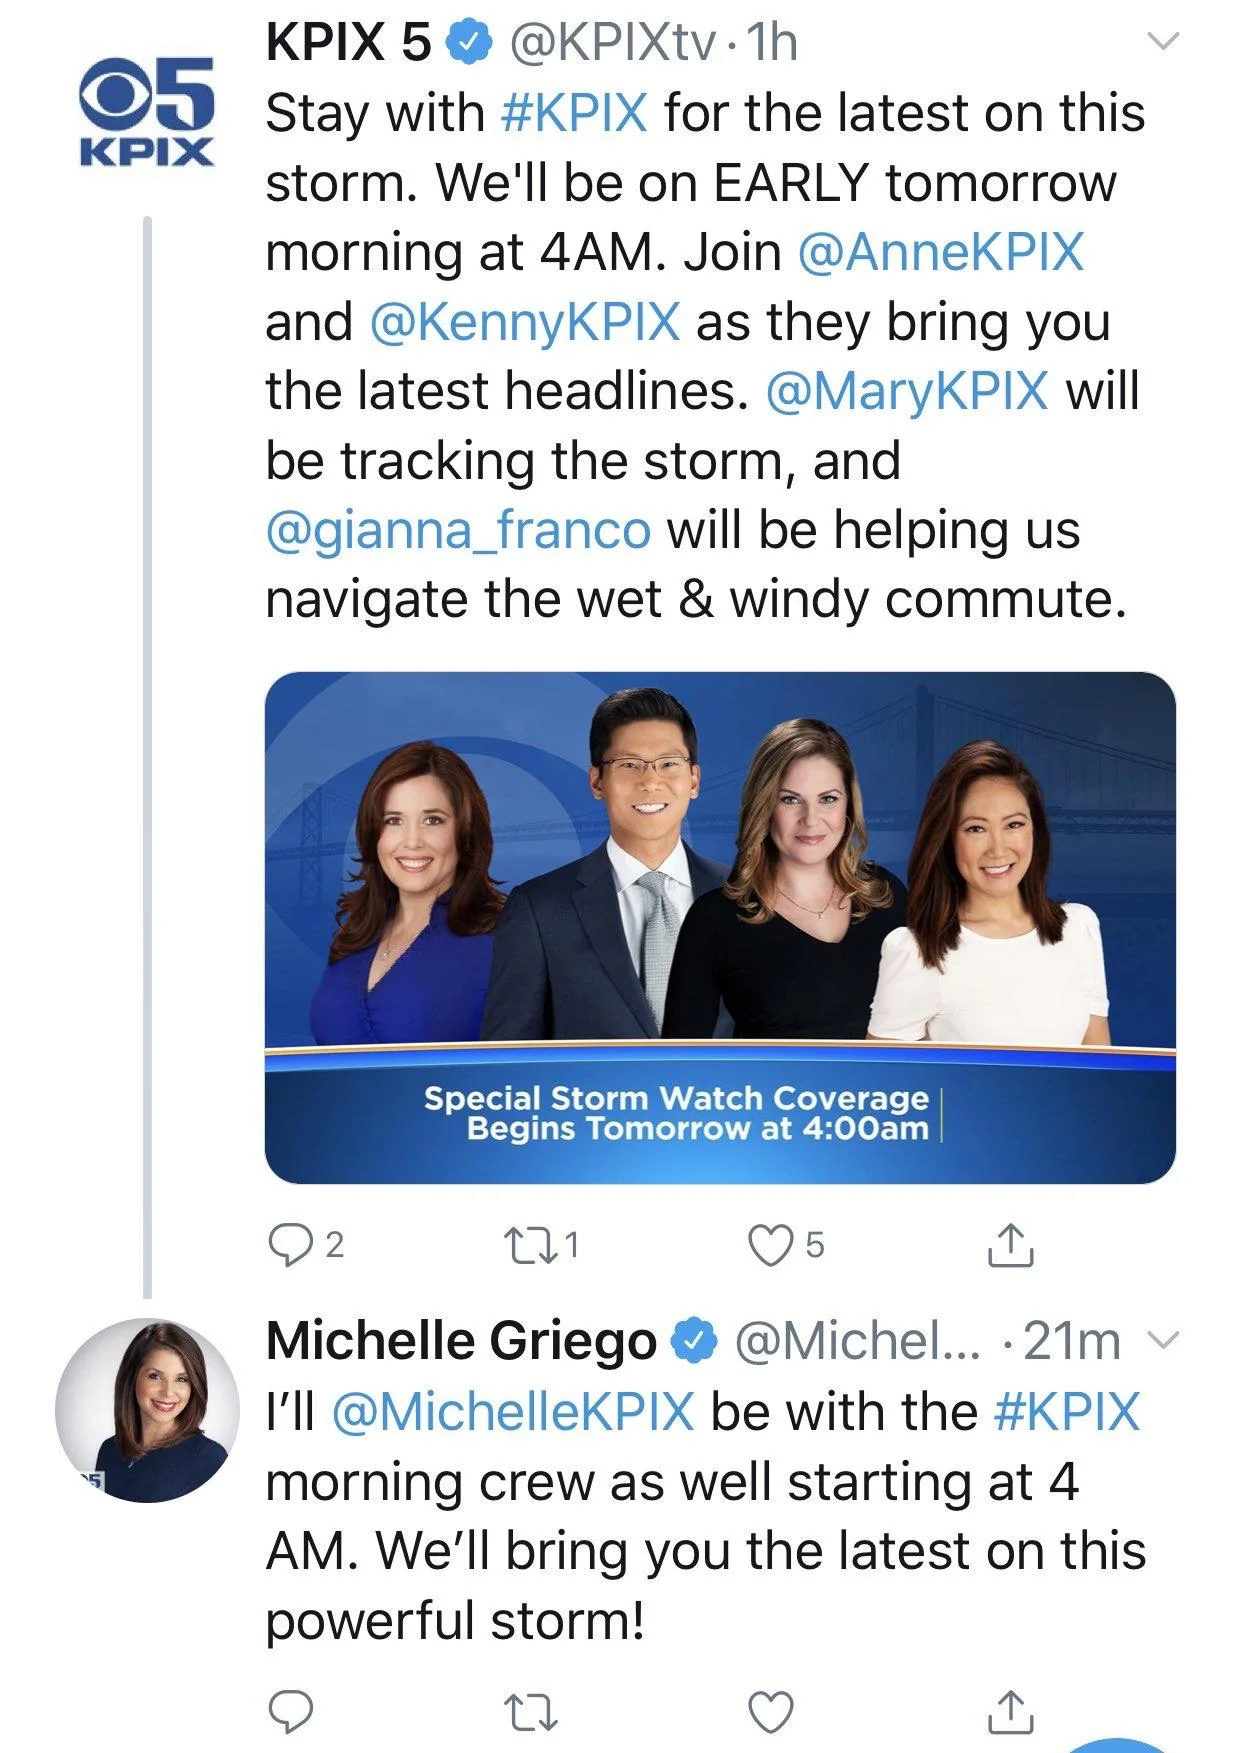Reply to Michelle Griego's tweet
The width and height of the screenshot is (1237, 1753).
[x=291, y=1711]
